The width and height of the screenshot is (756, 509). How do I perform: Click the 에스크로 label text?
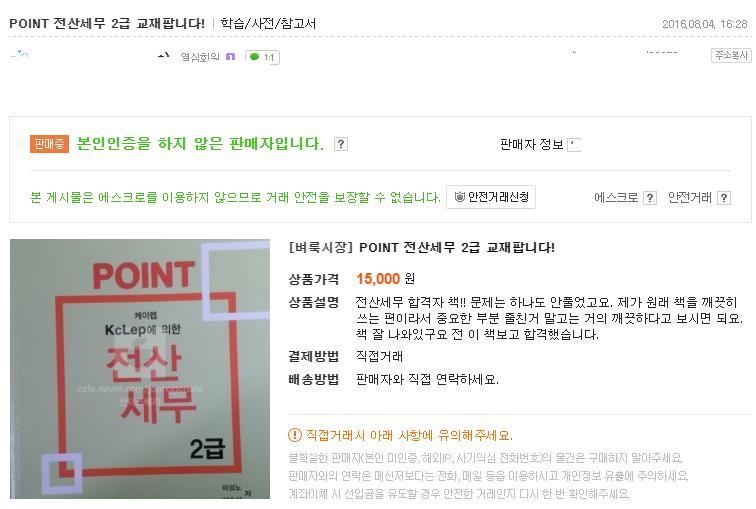click(x=616, y=198)
